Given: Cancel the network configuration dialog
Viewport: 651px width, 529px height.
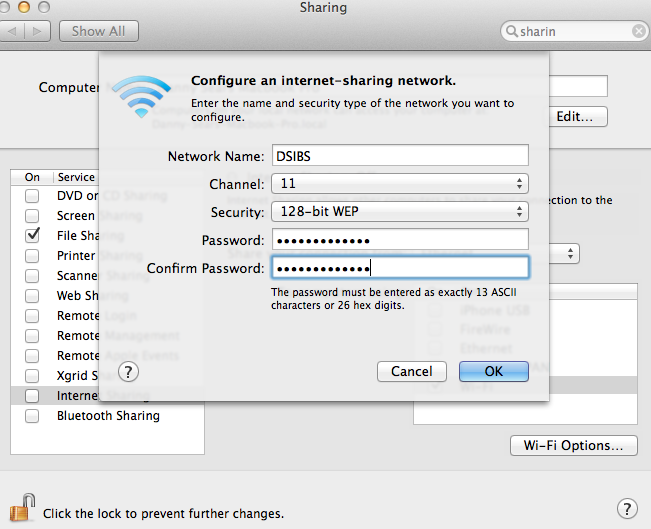Looking at the screenshot, I should 412,371.
